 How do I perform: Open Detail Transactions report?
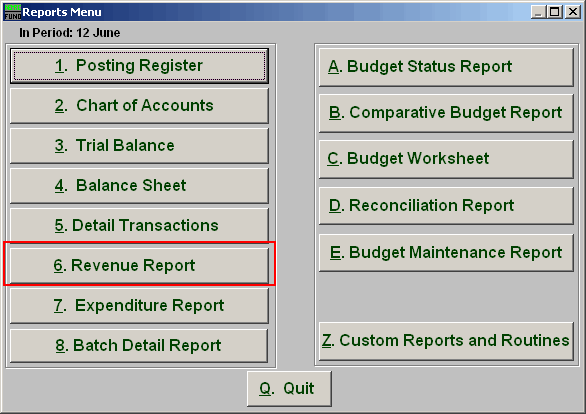(x=139, y=225)
